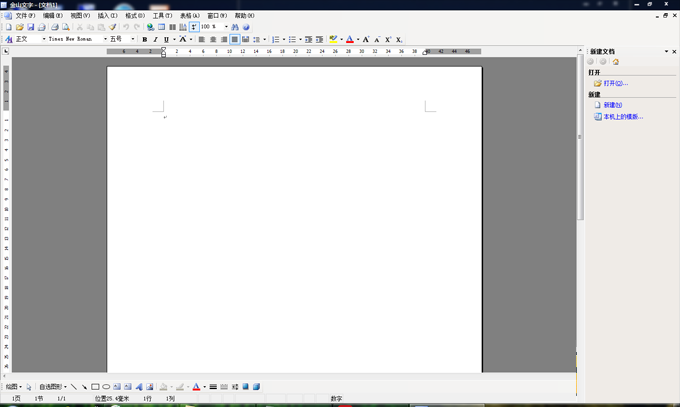Open the Times New Roman font dropdown
This screenshot has height=407, width=680.
105,39
